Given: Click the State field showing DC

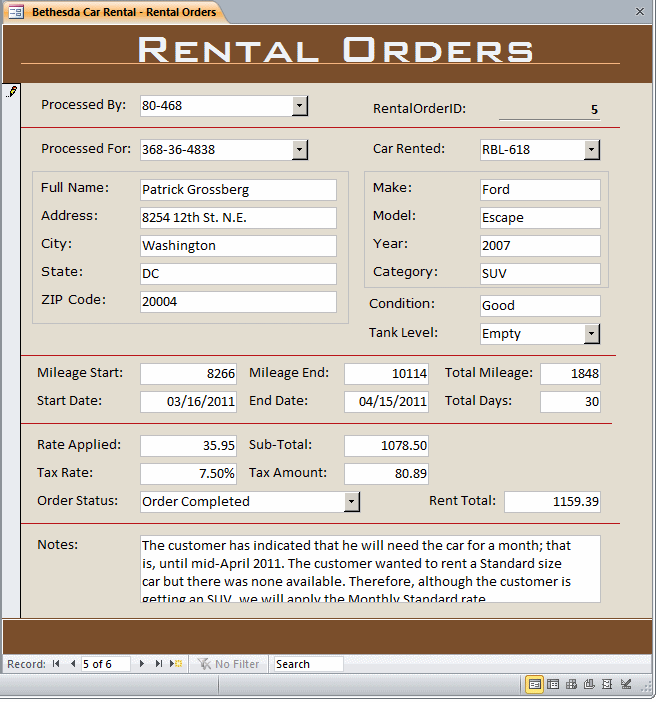Looking at the screenshot, I should (x=238, y=274).
